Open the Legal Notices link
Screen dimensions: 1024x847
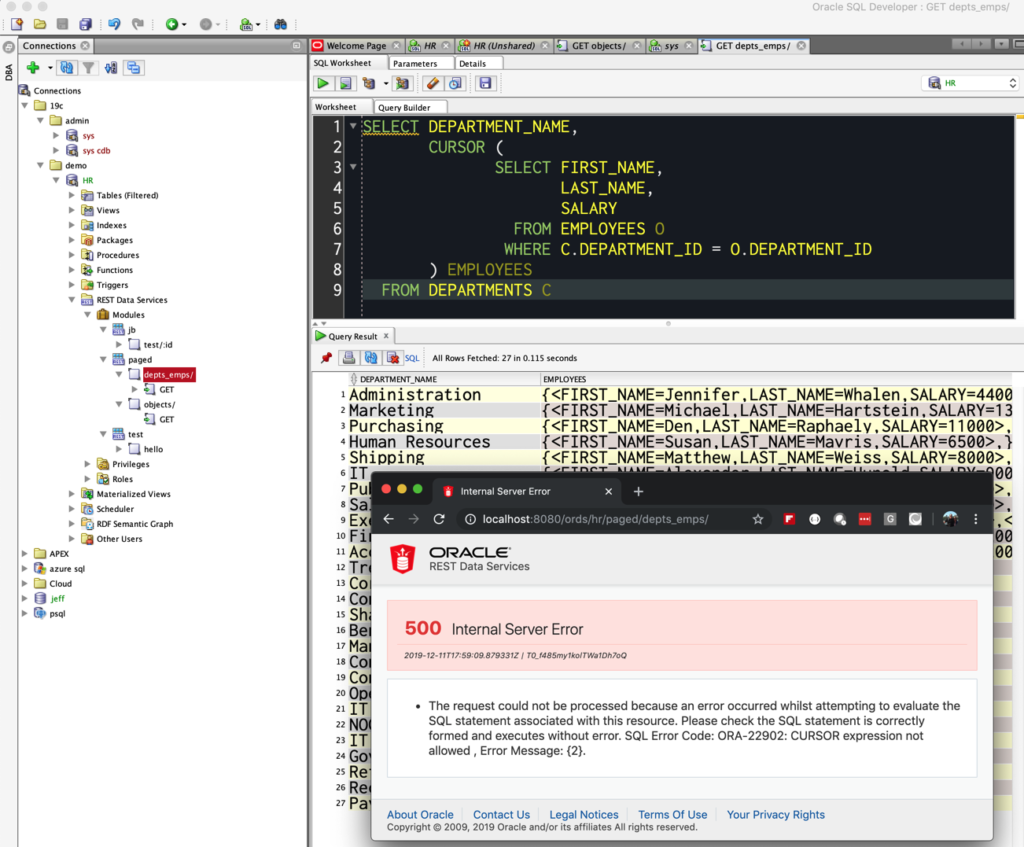(584, 814)
